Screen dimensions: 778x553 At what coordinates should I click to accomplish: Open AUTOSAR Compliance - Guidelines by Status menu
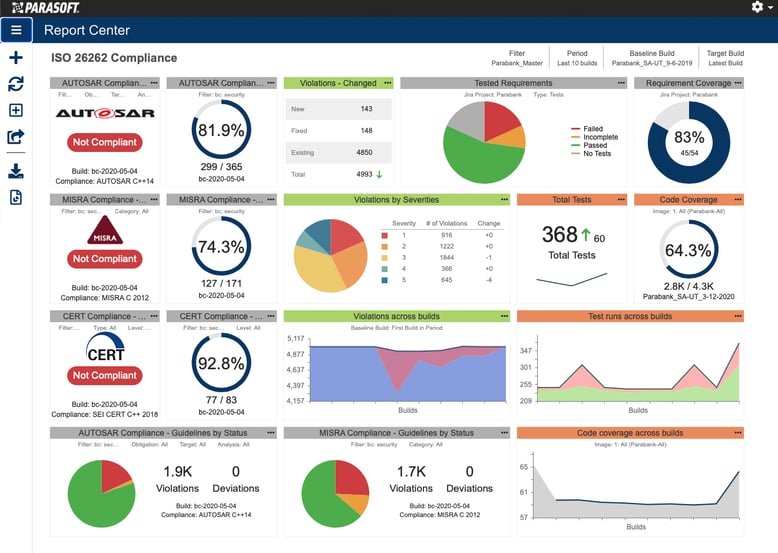pos(271,433)
